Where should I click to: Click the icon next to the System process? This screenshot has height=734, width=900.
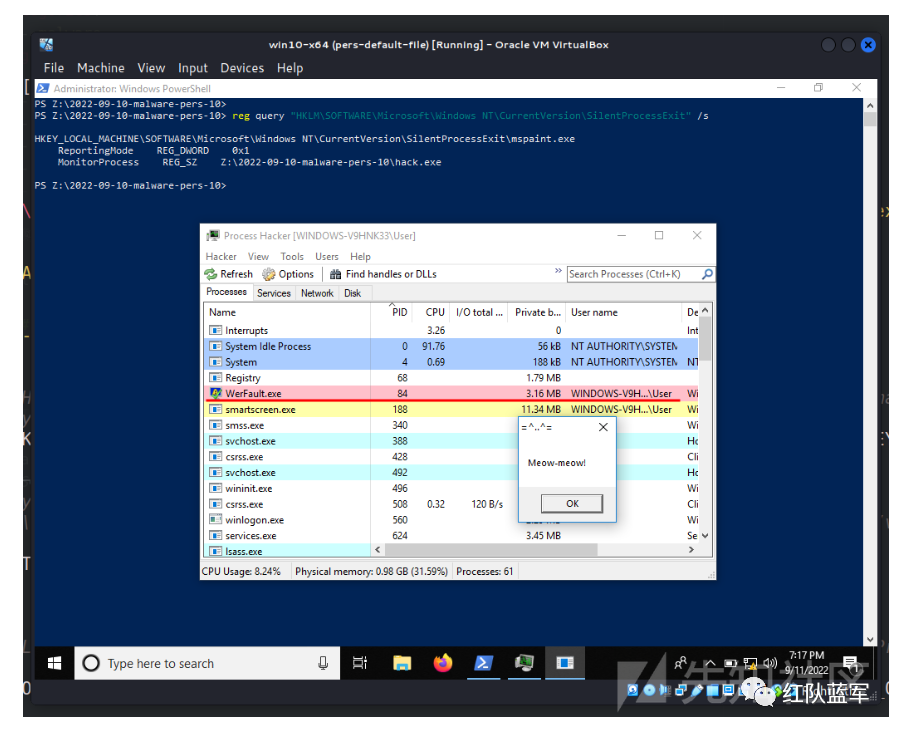215,362
